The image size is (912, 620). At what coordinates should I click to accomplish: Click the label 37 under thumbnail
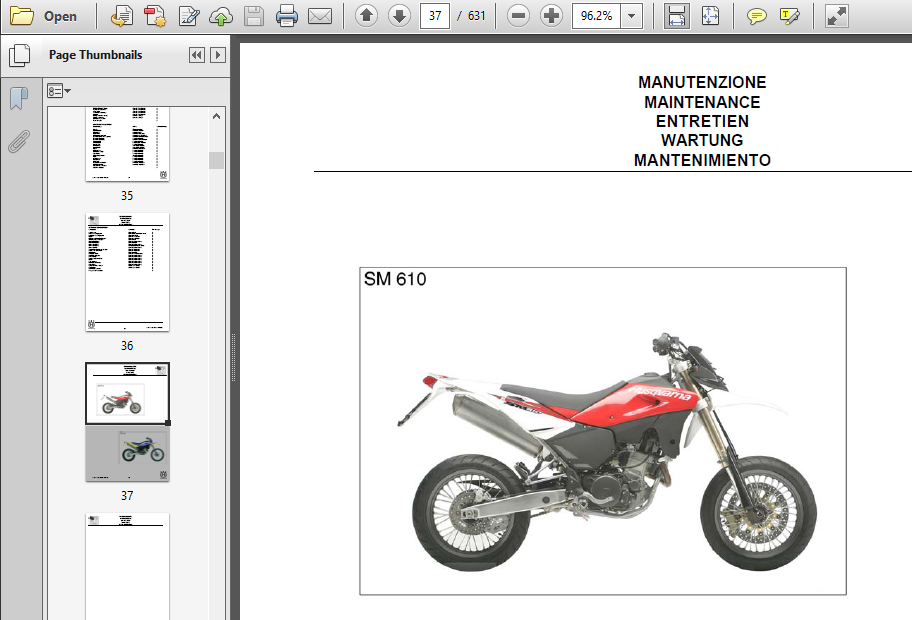tap(127, 496)
